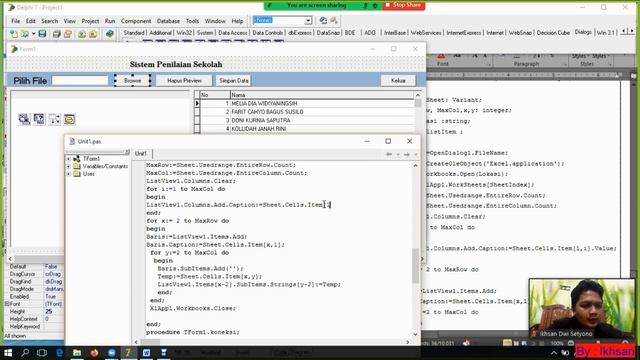The image size is (640, 360).
Task: Click the Help contents book icon
Action: pos(109,34)
